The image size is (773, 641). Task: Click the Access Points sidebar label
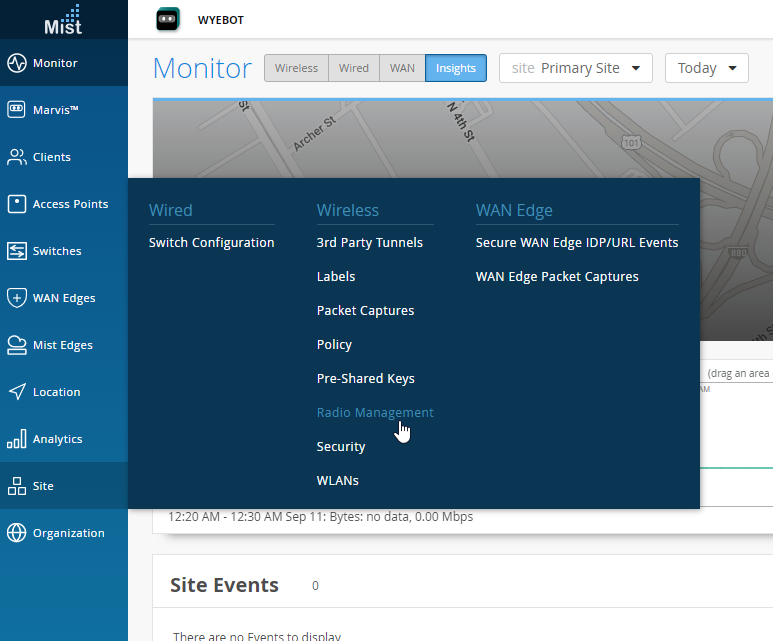pyautogui.click(x=70, y=204)
